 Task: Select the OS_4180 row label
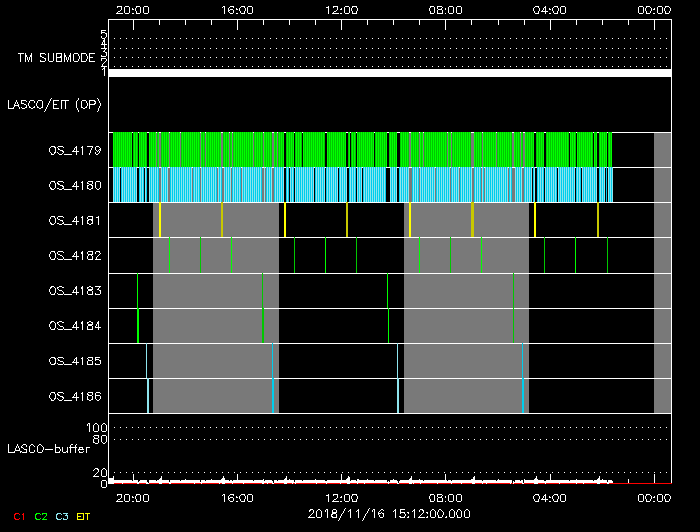coord(75,186)
